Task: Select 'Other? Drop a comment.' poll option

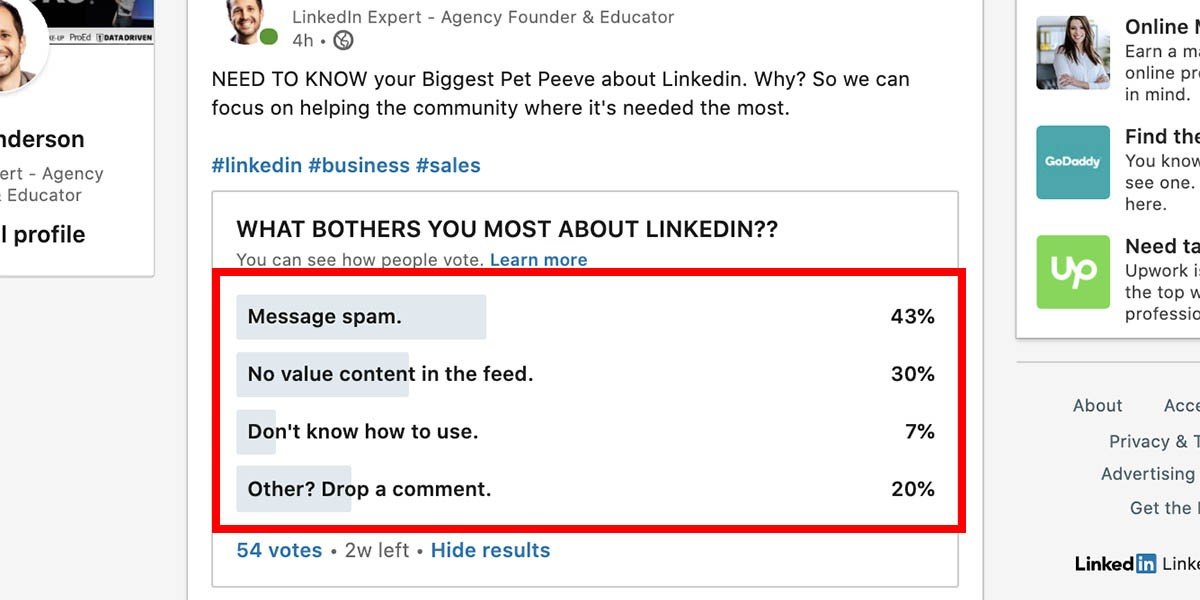Action: 586,489
